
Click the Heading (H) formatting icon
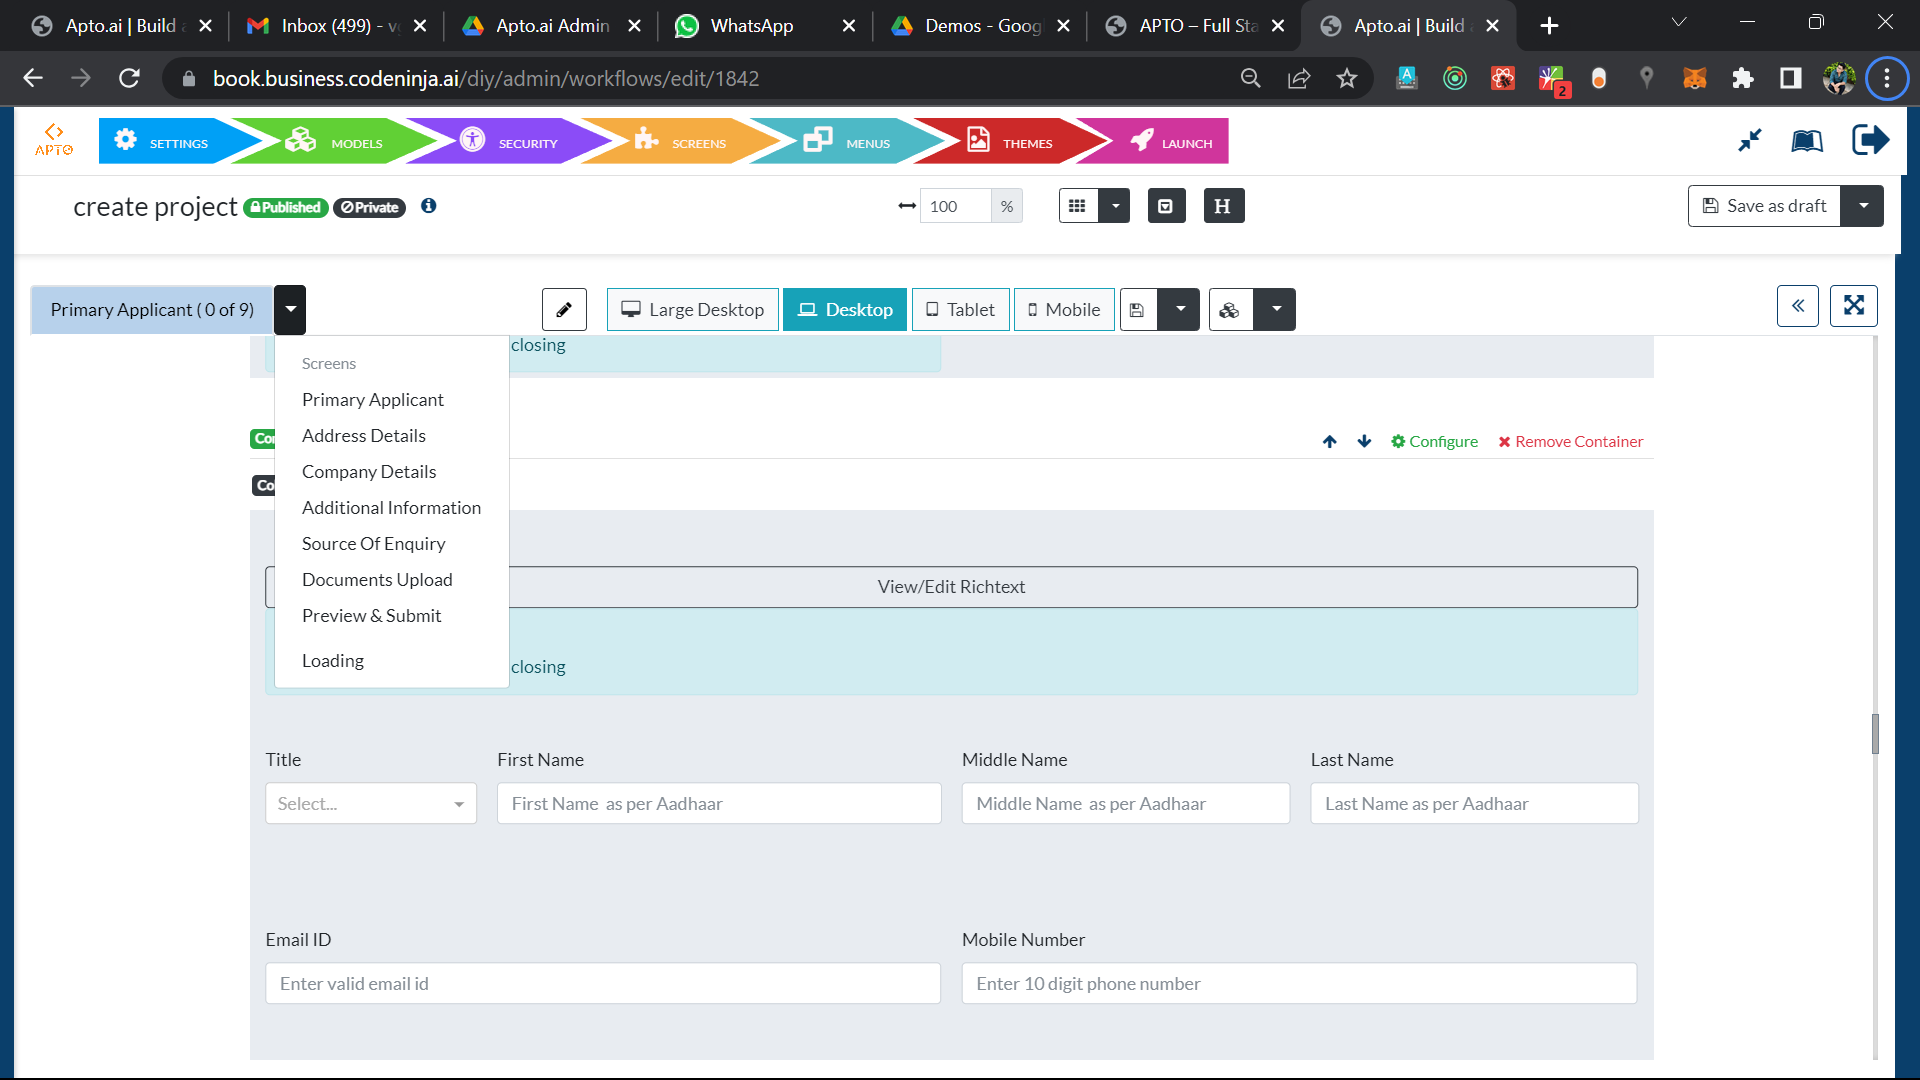pyautogui.click(x=1223, y=205)
